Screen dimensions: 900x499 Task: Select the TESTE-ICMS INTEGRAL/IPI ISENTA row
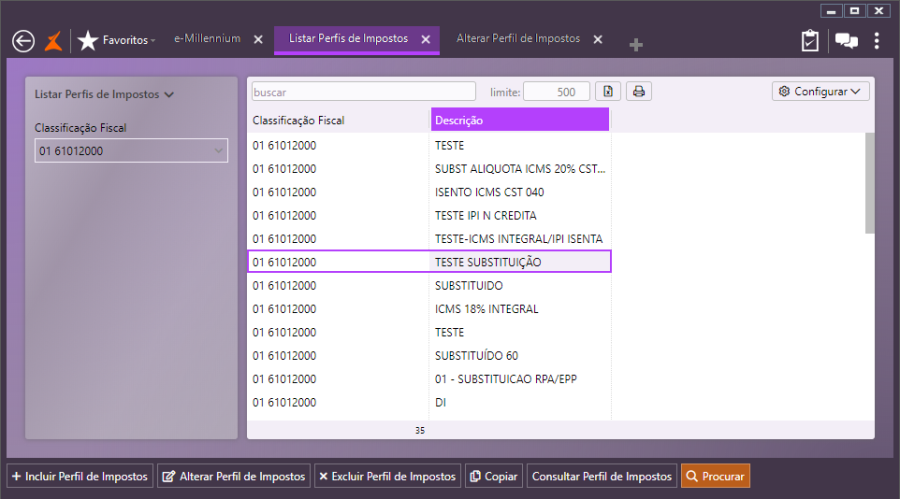429,239
